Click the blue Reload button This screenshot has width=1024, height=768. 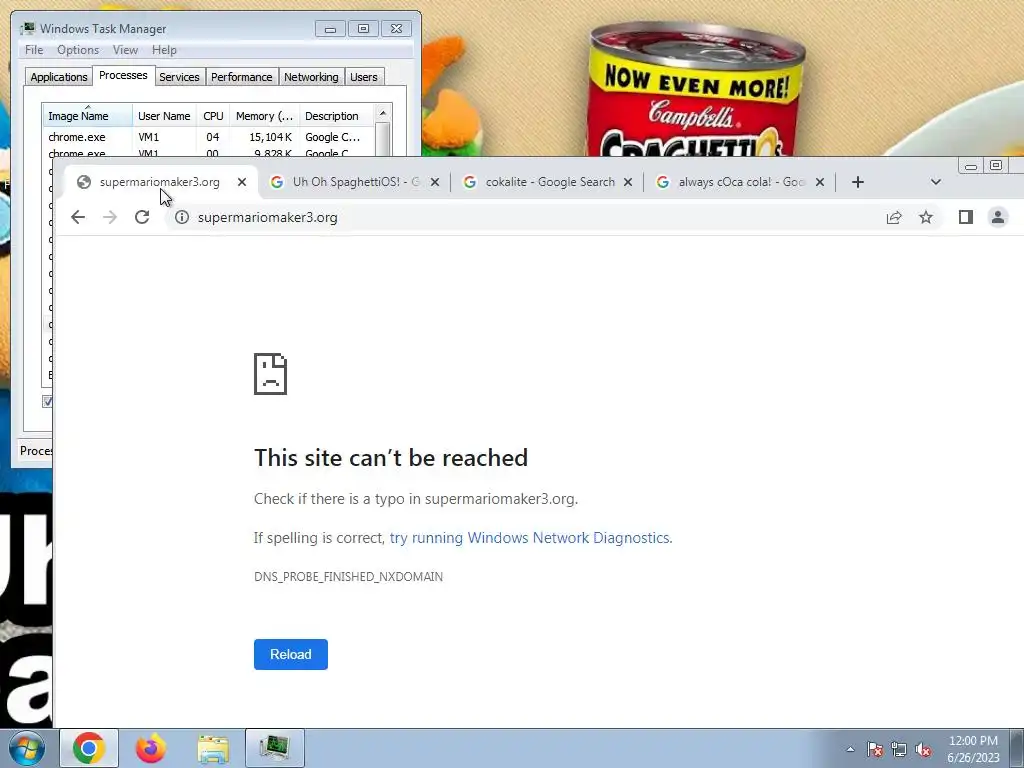pos(291,654)
